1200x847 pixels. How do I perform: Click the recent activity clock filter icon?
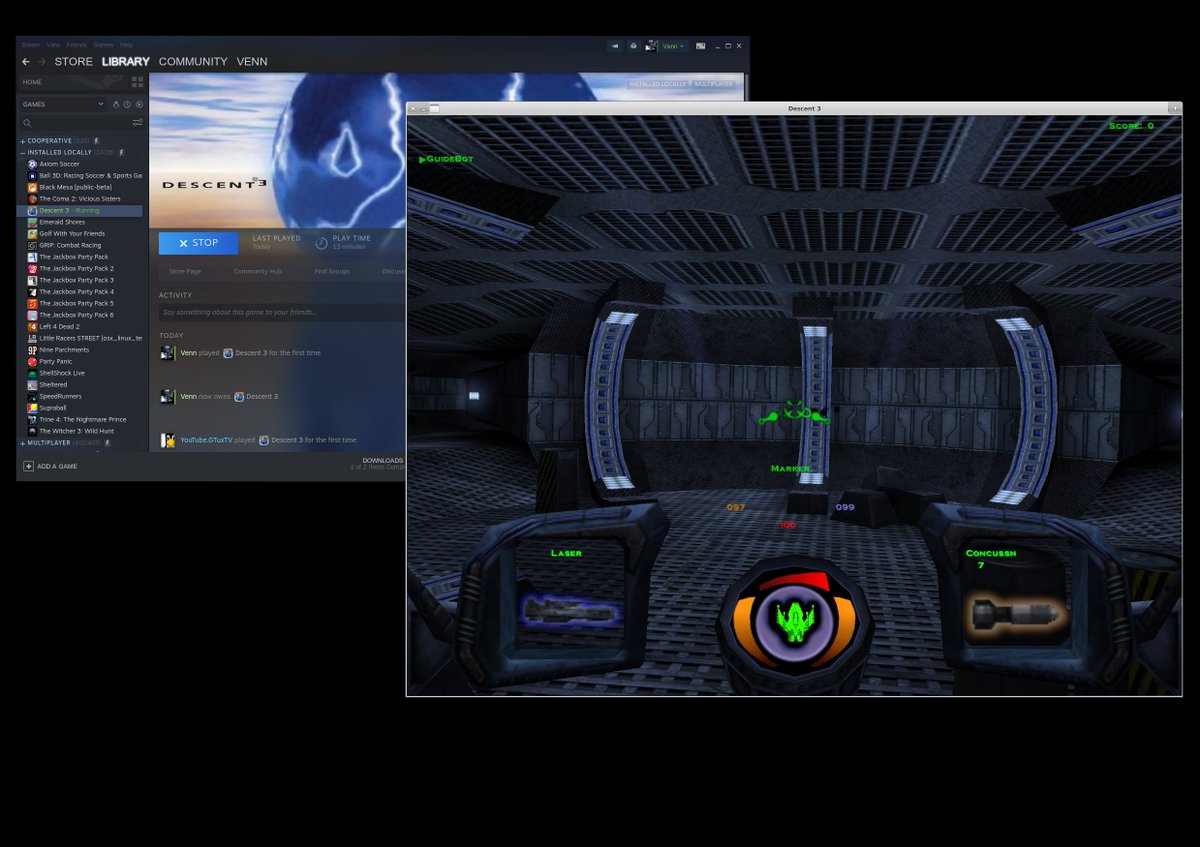pos(128,104)
